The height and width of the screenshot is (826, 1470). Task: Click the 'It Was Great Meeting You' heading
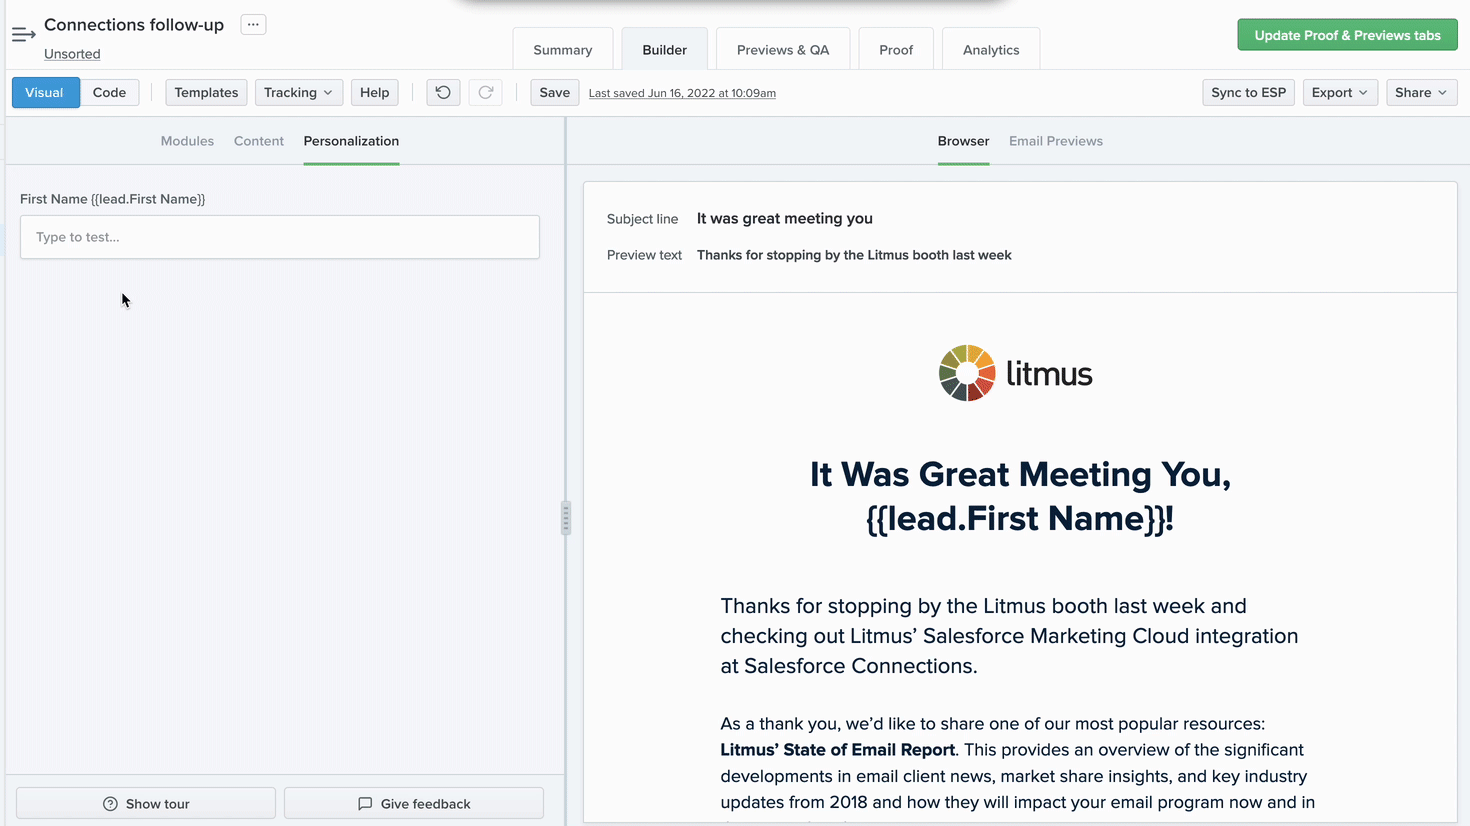[1020, 496]
